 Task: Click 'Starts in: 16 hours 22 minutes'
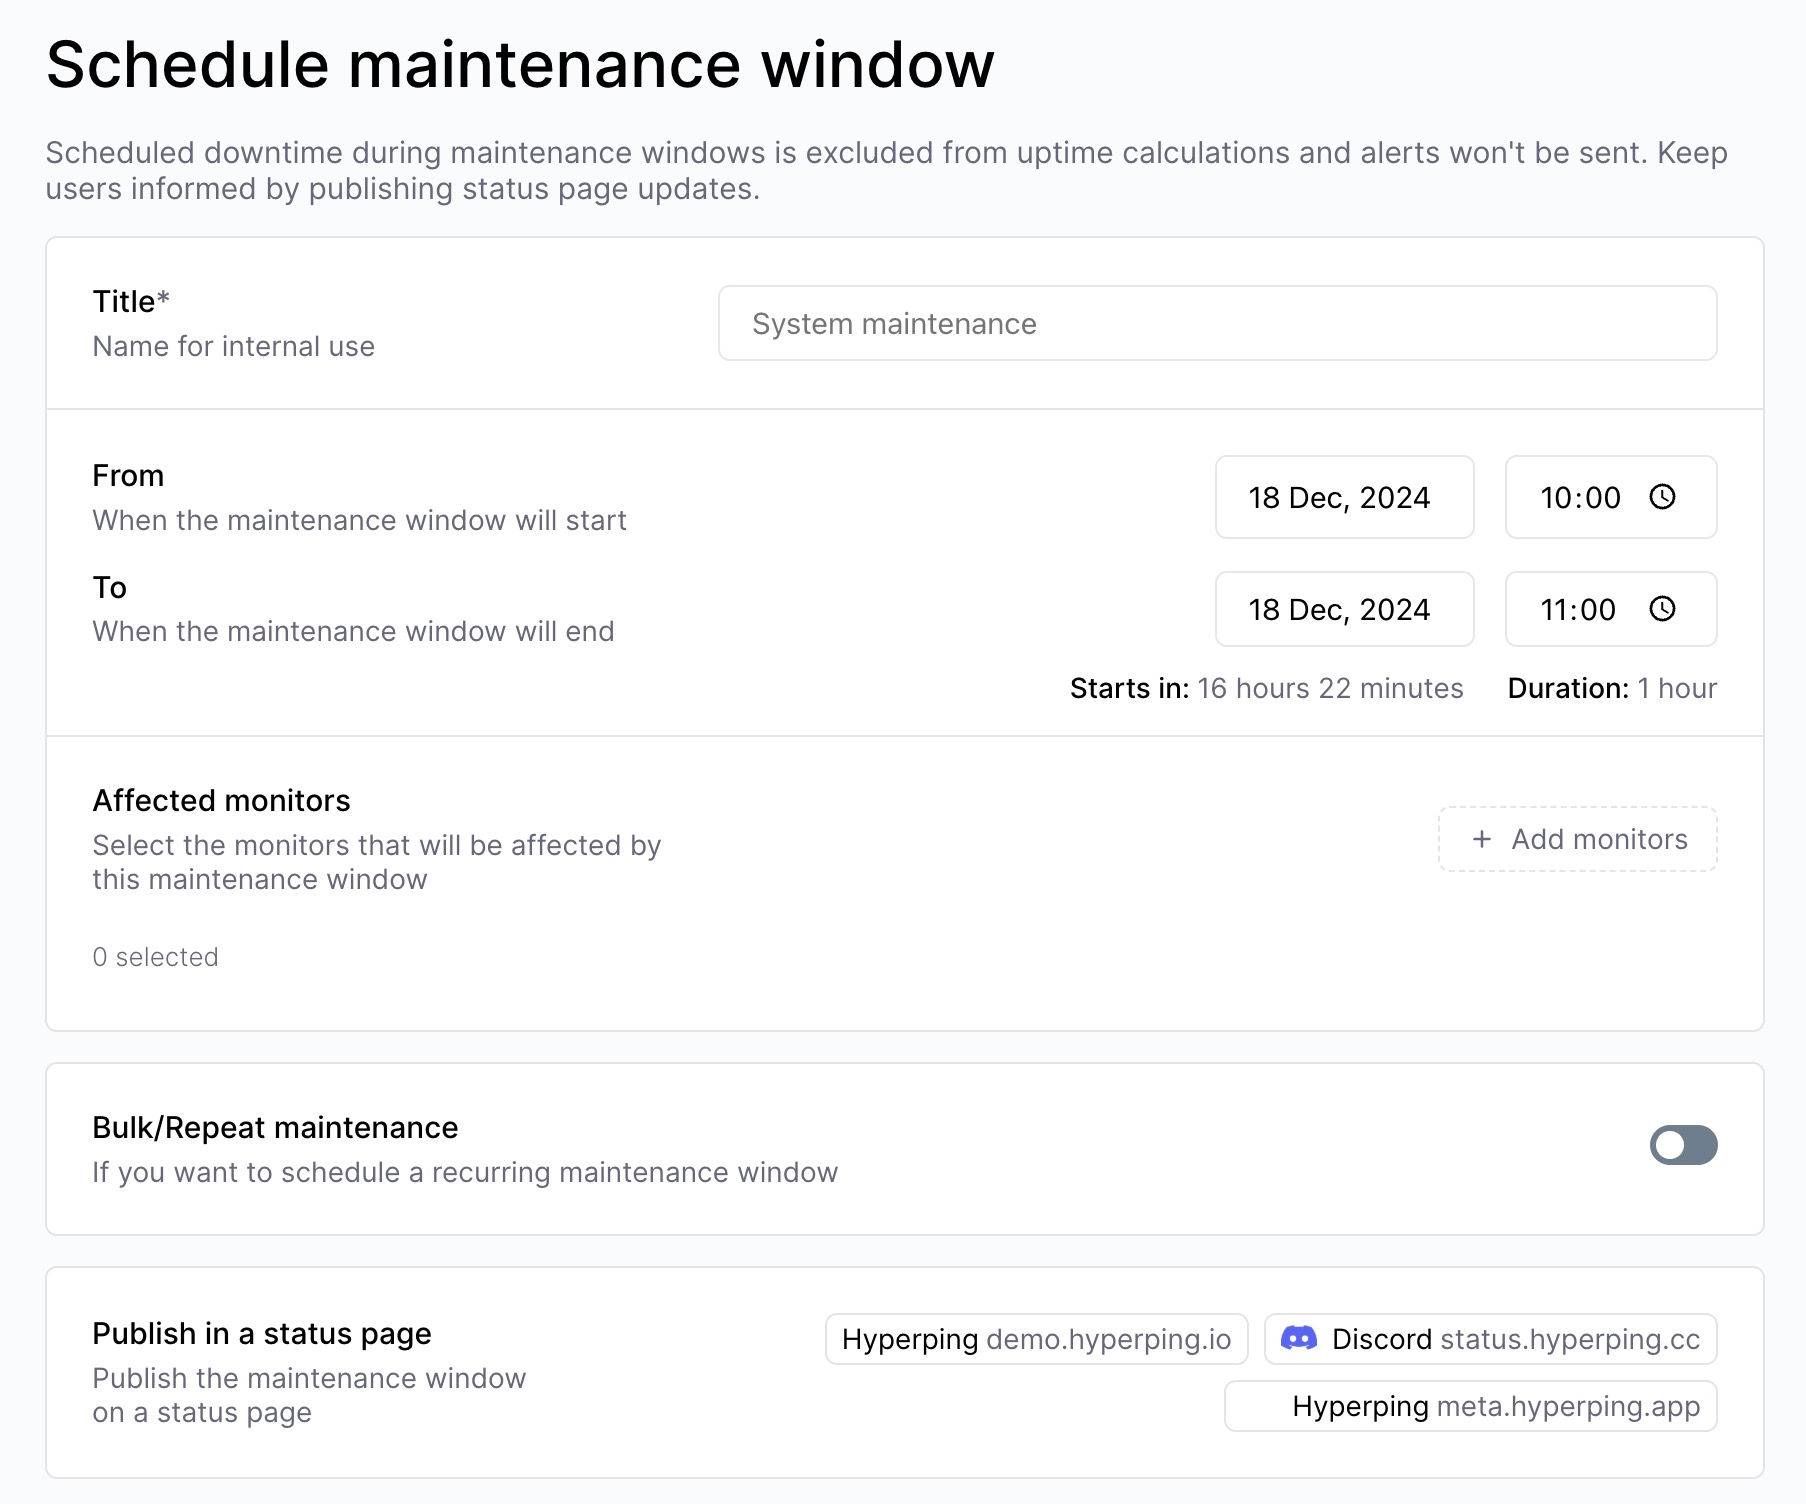click(1266, 688)
